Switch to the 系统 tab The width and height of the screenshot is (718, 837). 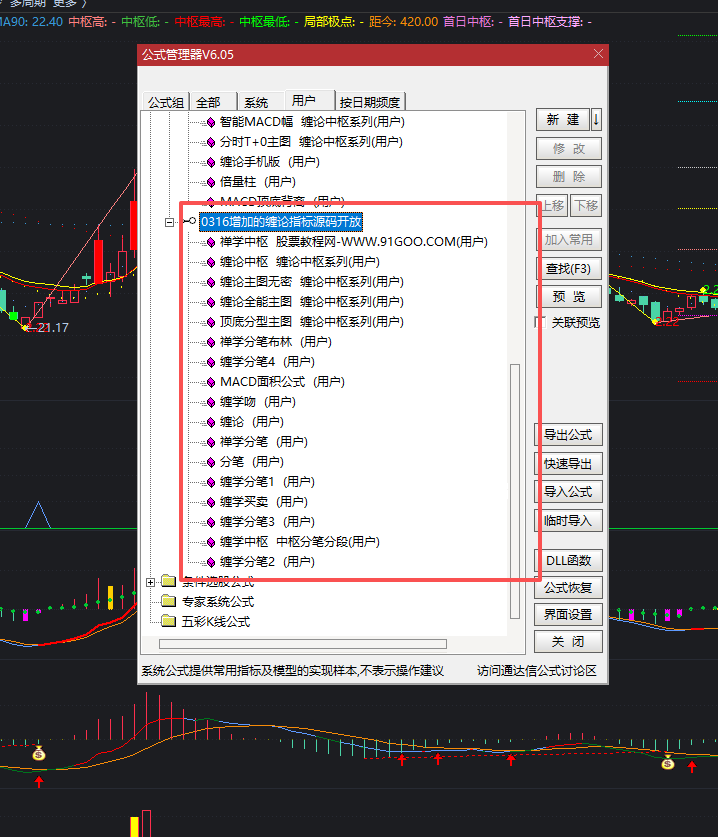[256, 102]
